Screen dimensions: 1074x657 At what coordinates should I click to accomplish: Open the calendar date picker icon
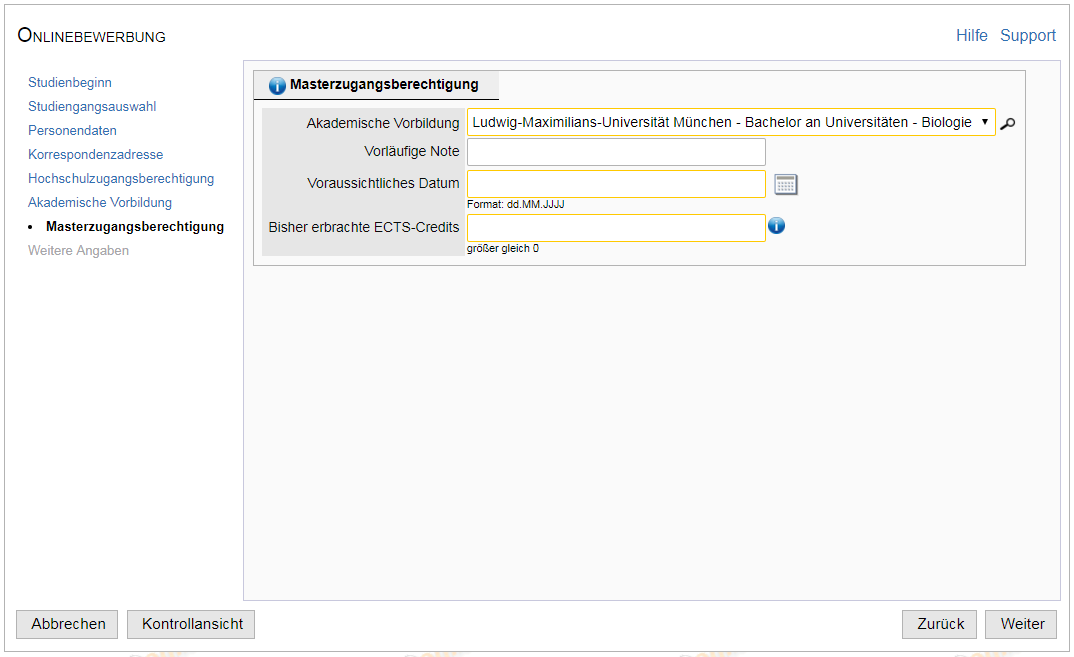[786, 184]
